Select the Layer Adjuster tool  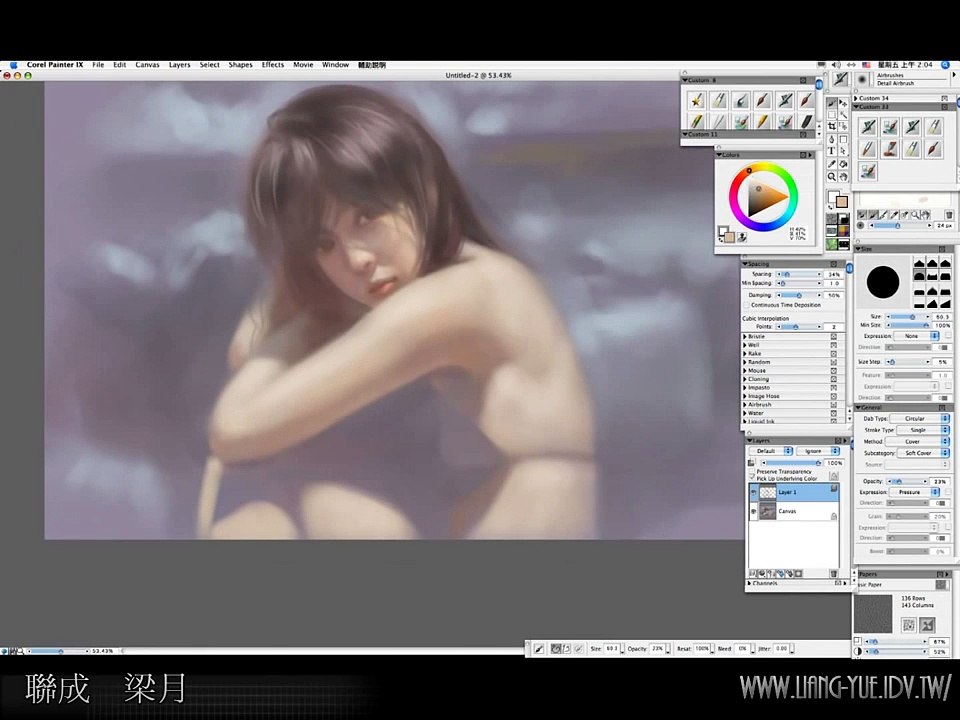click(843, 103)
